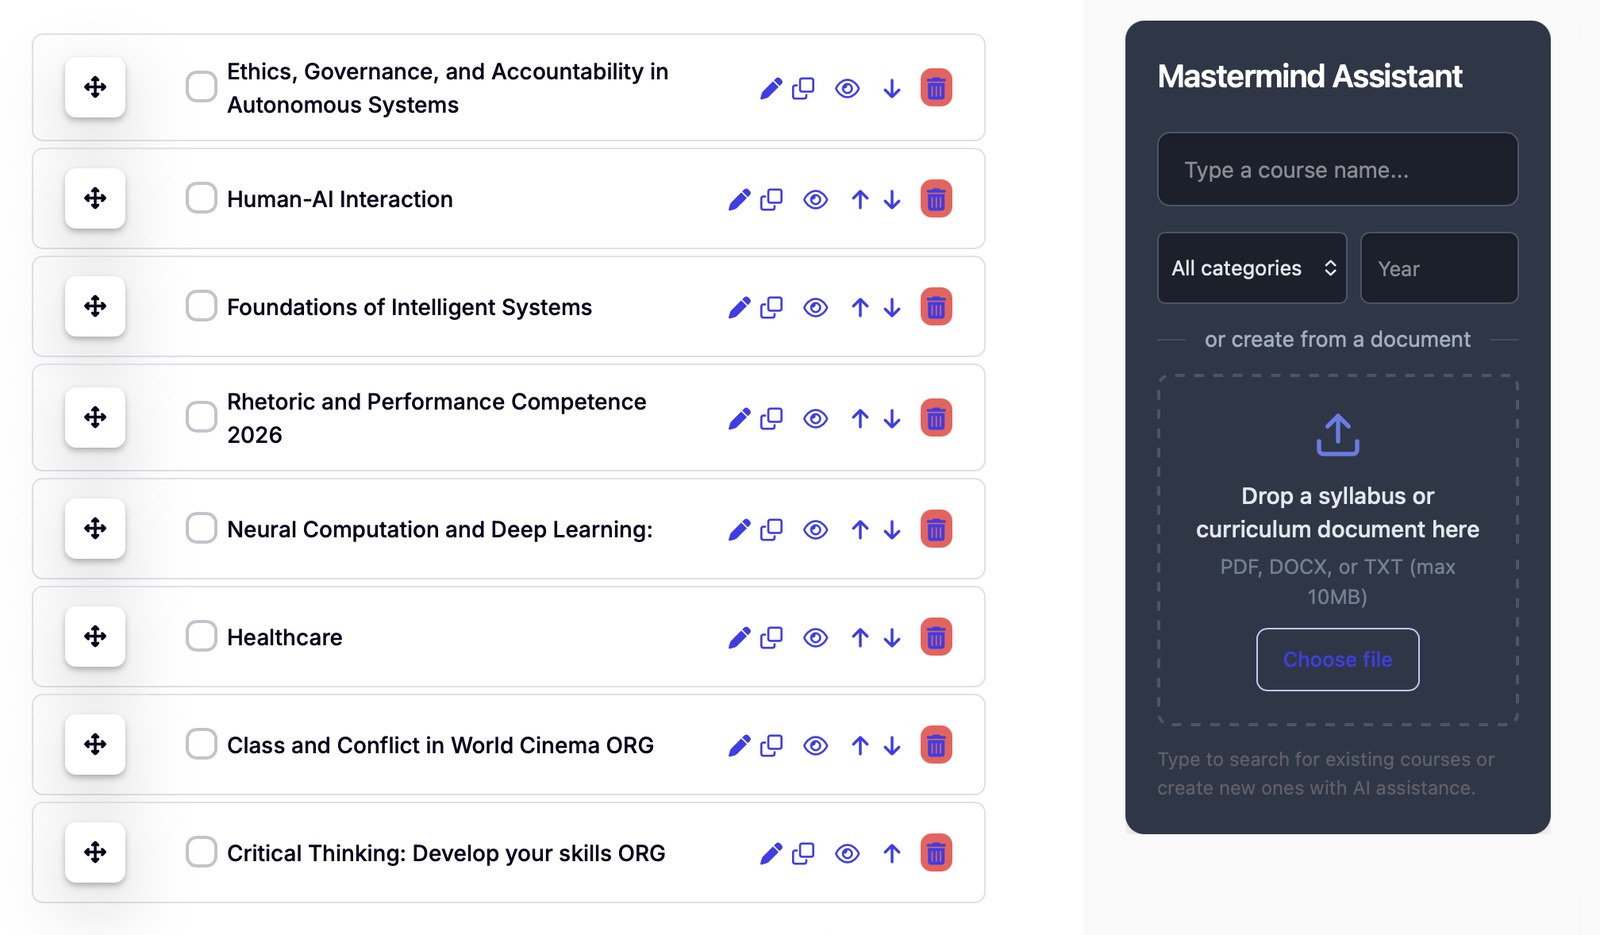Move Ethics, Governance, and Accountability course down
The height and width of the screenshot is (935, 1600).
click(x=892, y=89)
